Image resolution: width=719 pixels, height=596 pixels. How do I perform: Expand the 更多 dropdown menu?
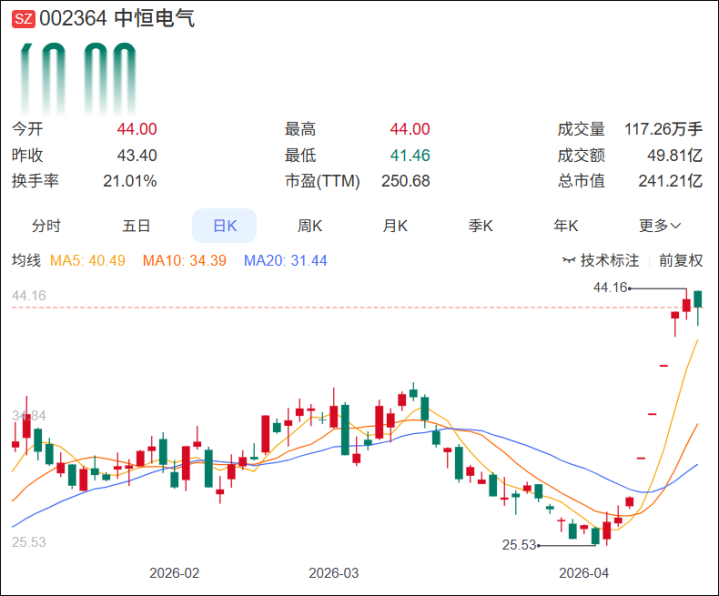coord(659,226)
